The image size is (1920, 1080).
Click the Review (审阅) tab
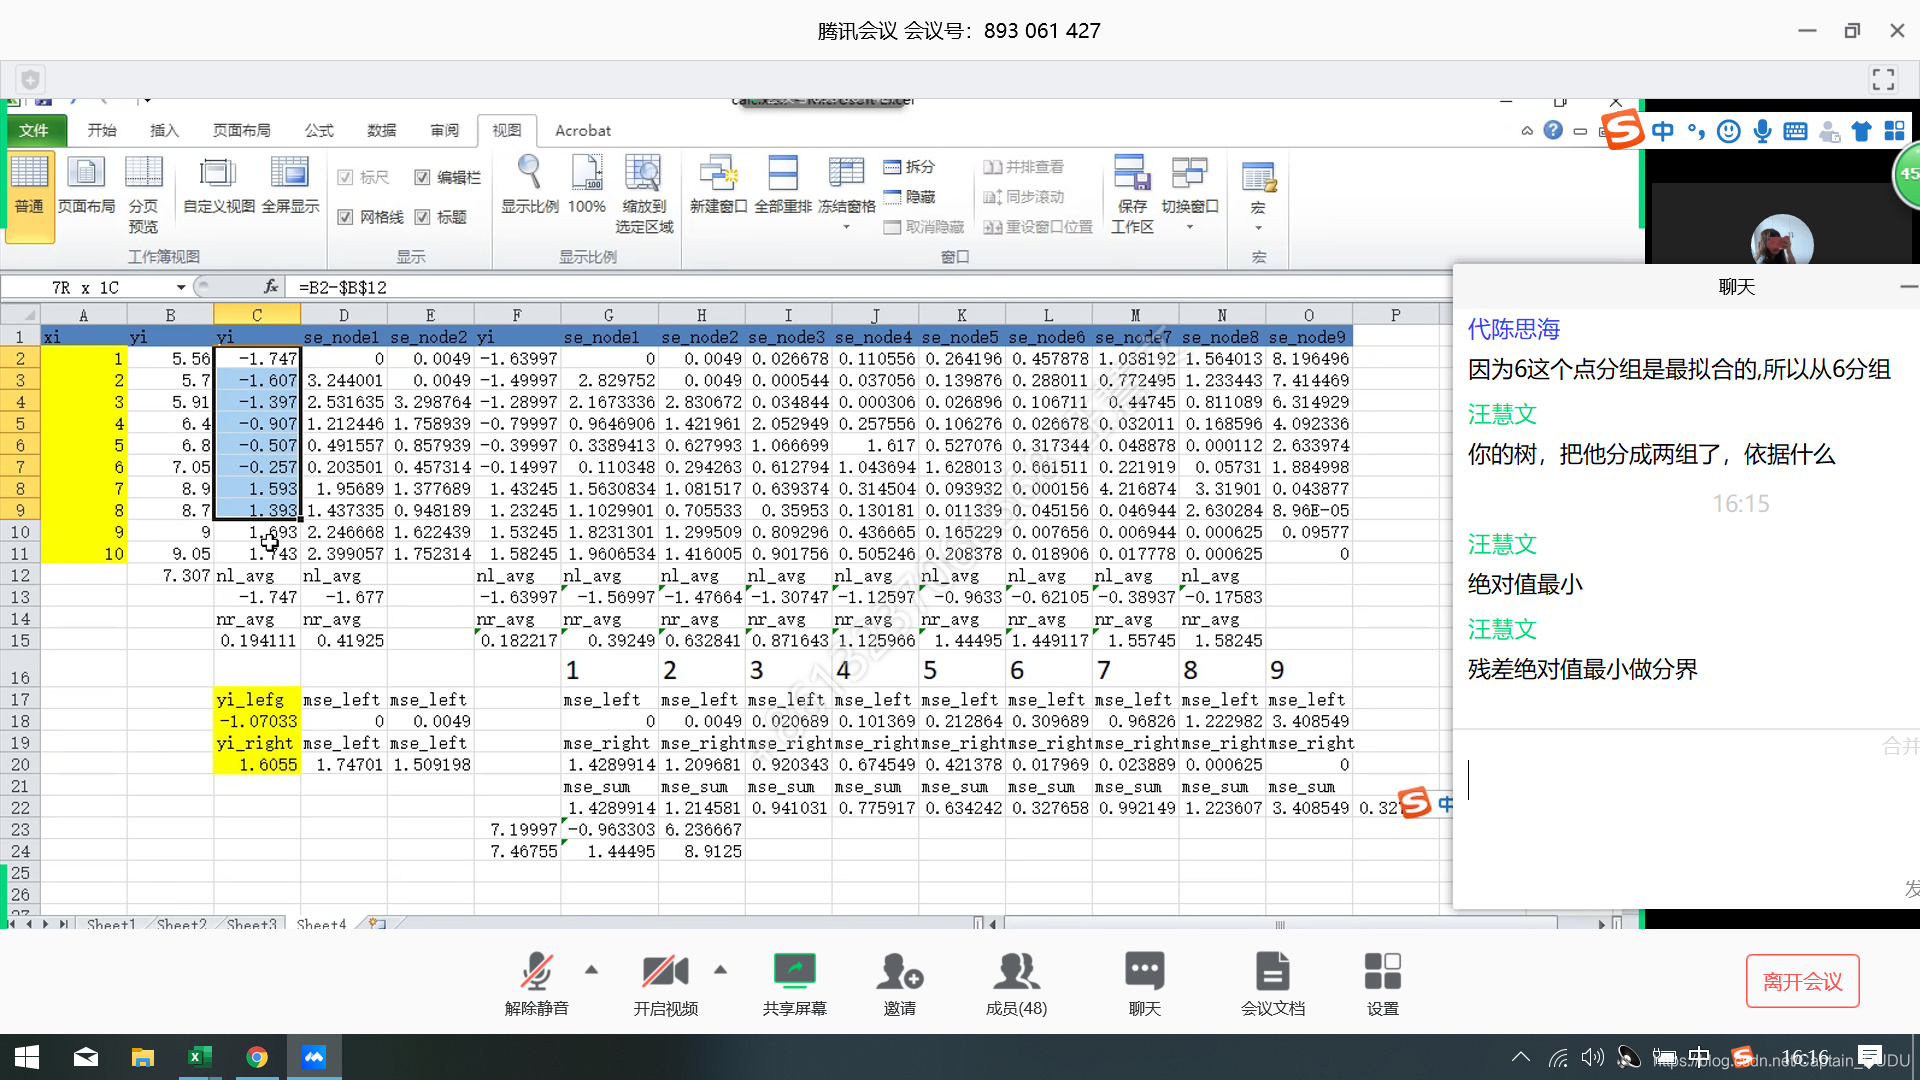pyautogui.click(x=445, y=130)
